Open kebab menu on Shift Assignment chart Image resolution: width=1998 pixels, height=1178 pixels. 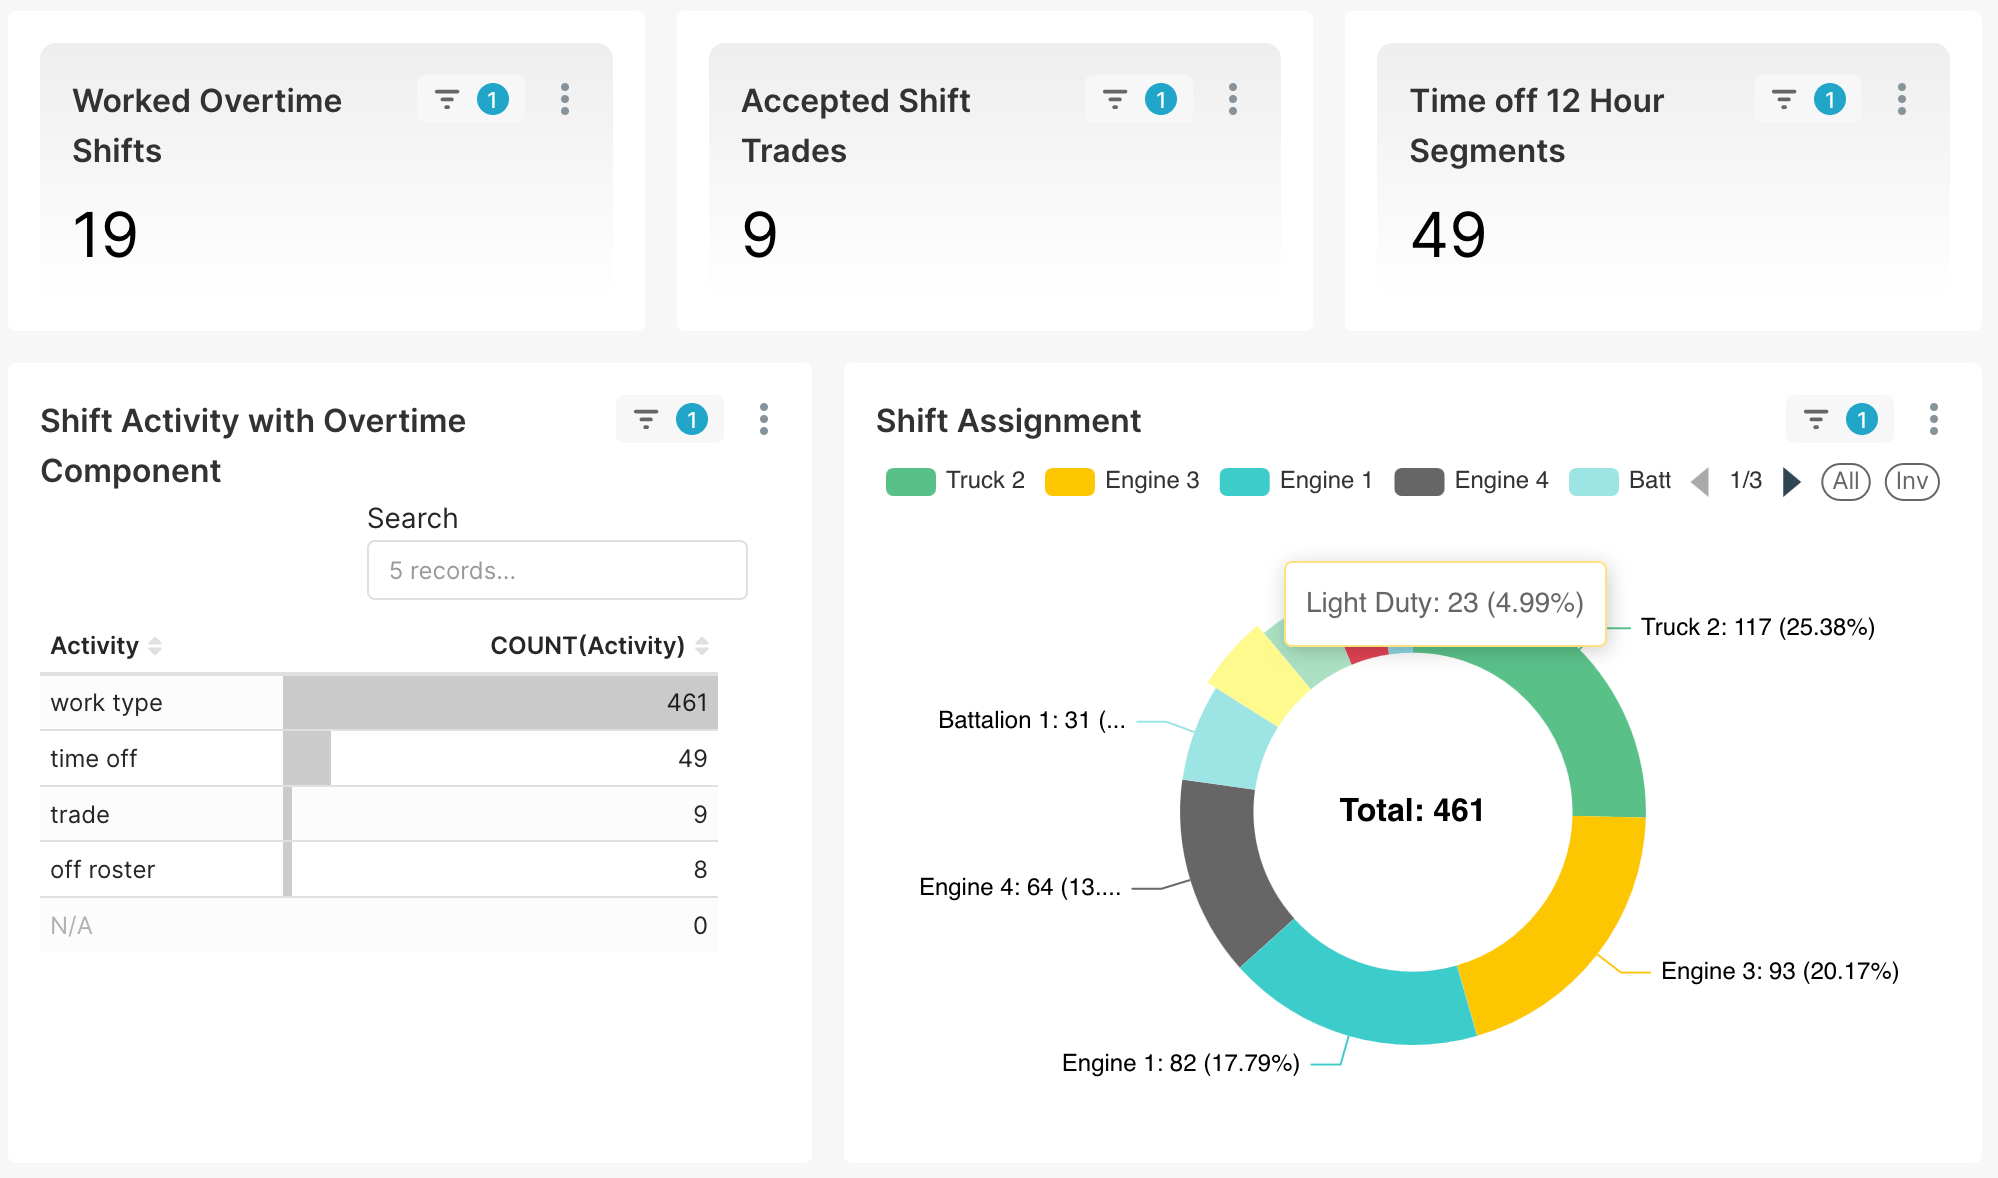[1934, 419]
